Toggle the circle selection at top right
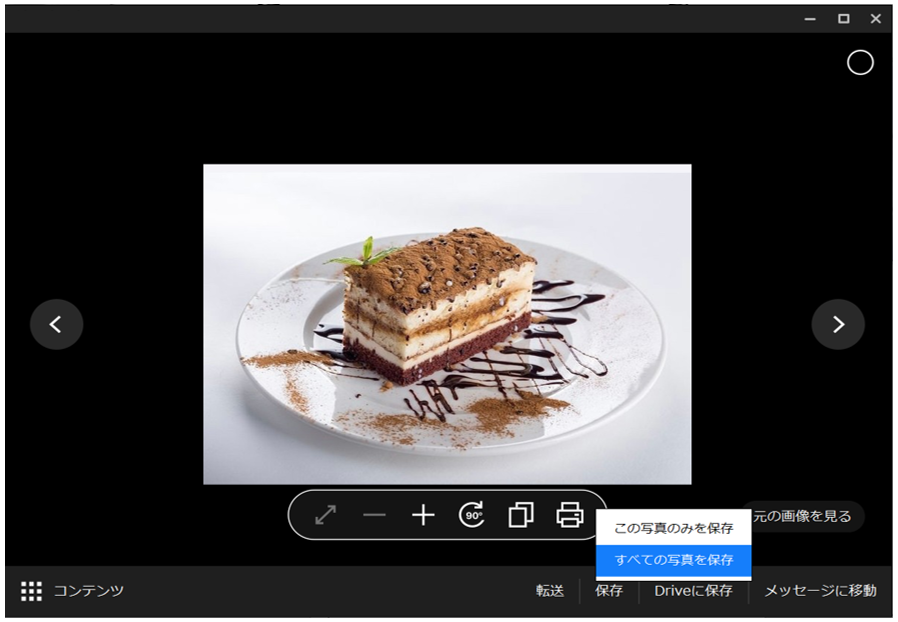898x622 pixels. 860,63
